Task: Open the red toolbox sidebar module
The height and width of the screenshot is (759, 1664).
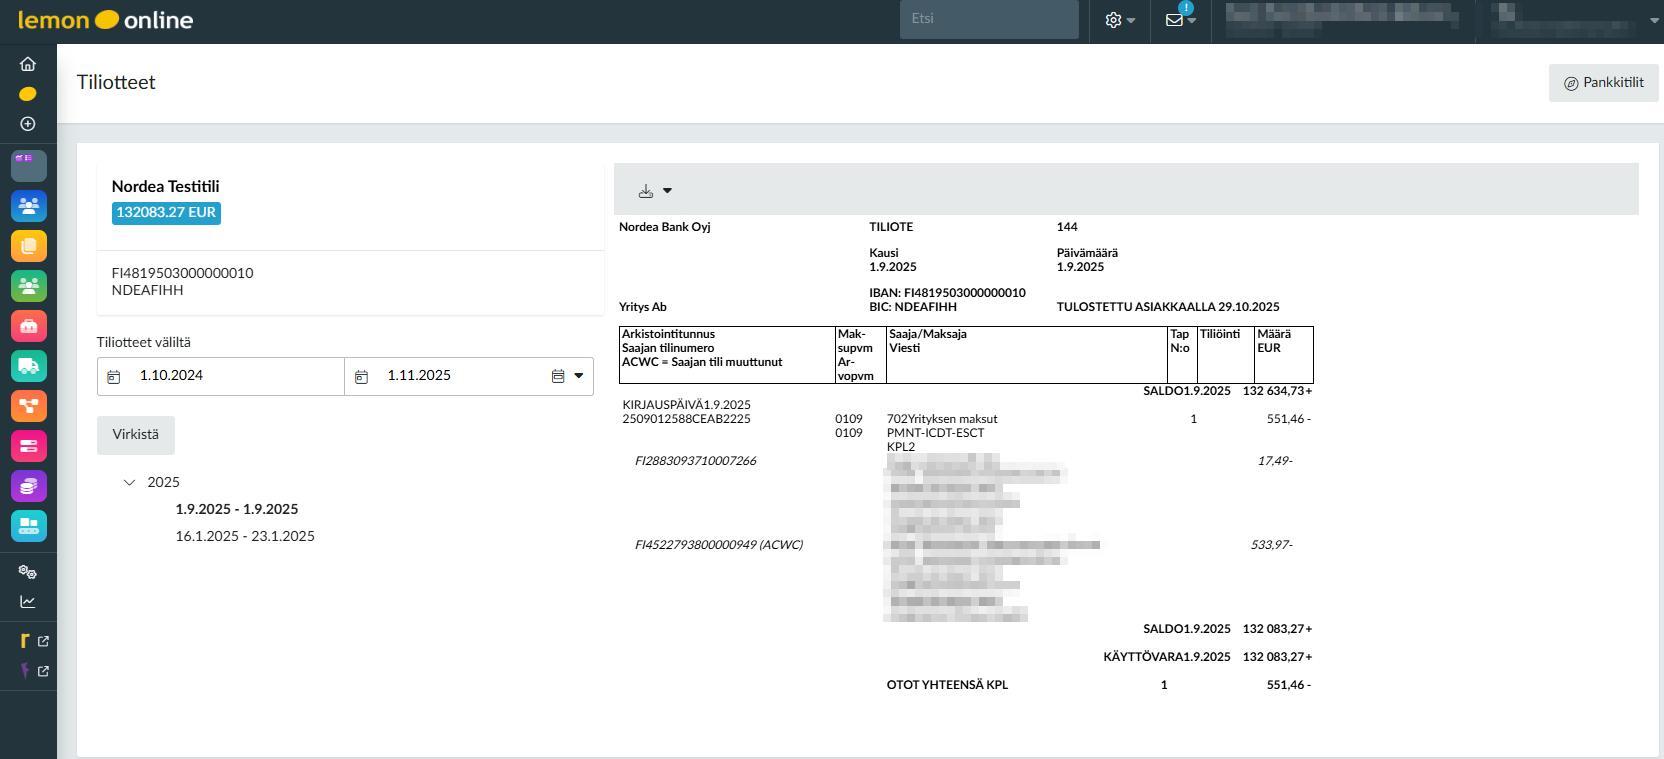Action: tap(28, 326)
